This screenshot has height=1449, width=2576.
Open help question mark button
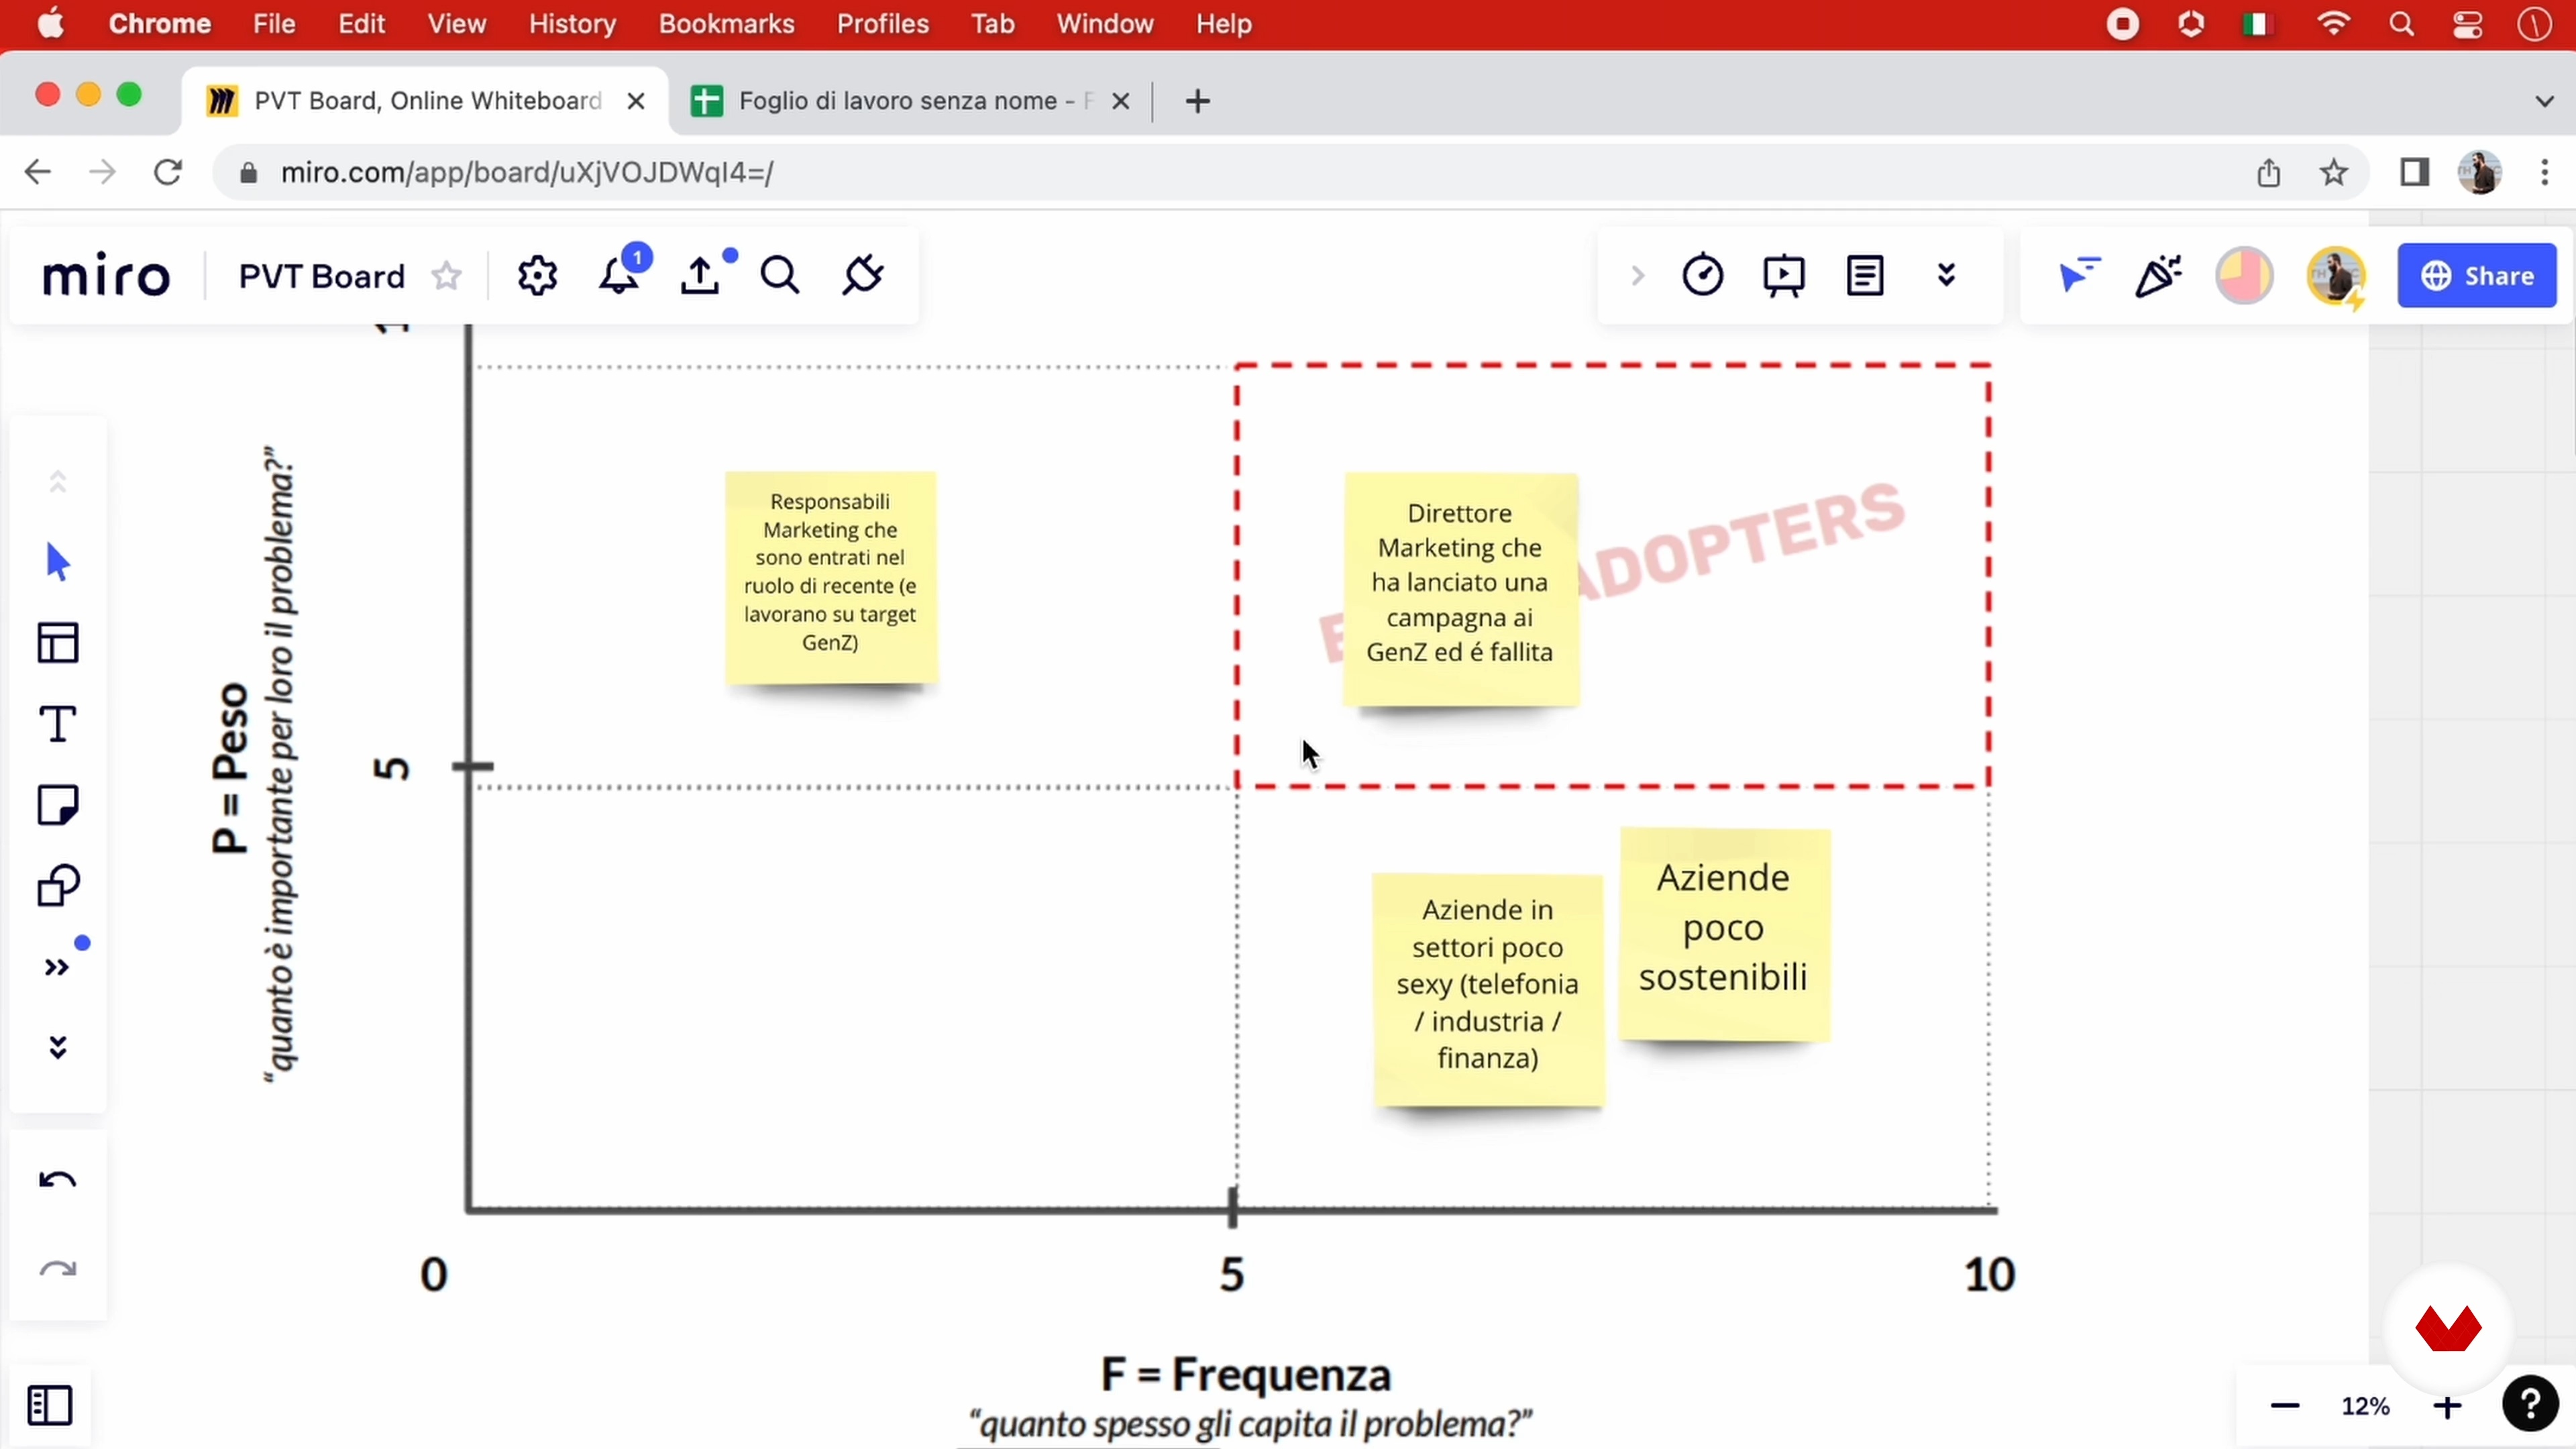(x=2530, y=1404)
